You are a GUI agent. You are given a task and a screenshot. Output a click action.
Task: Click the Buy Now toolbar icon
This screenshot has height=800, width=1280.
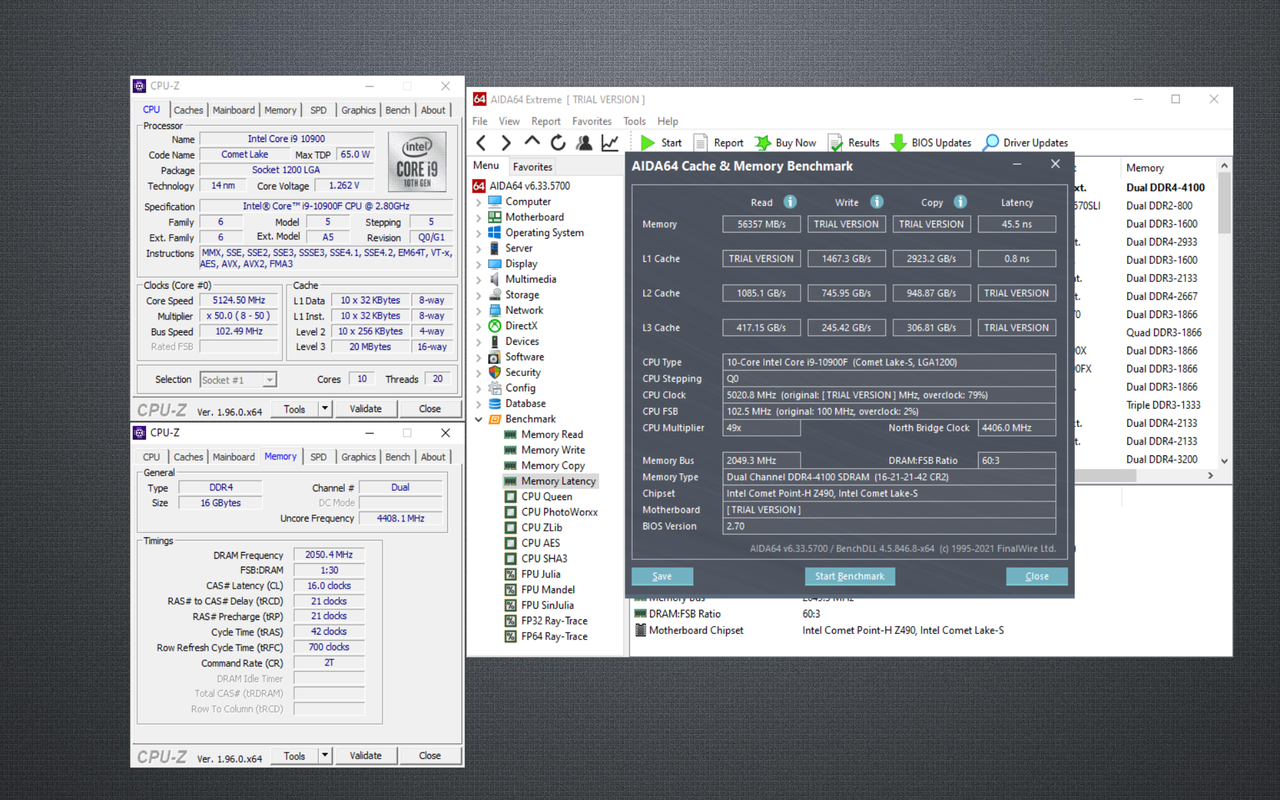(x=763, y=143)
